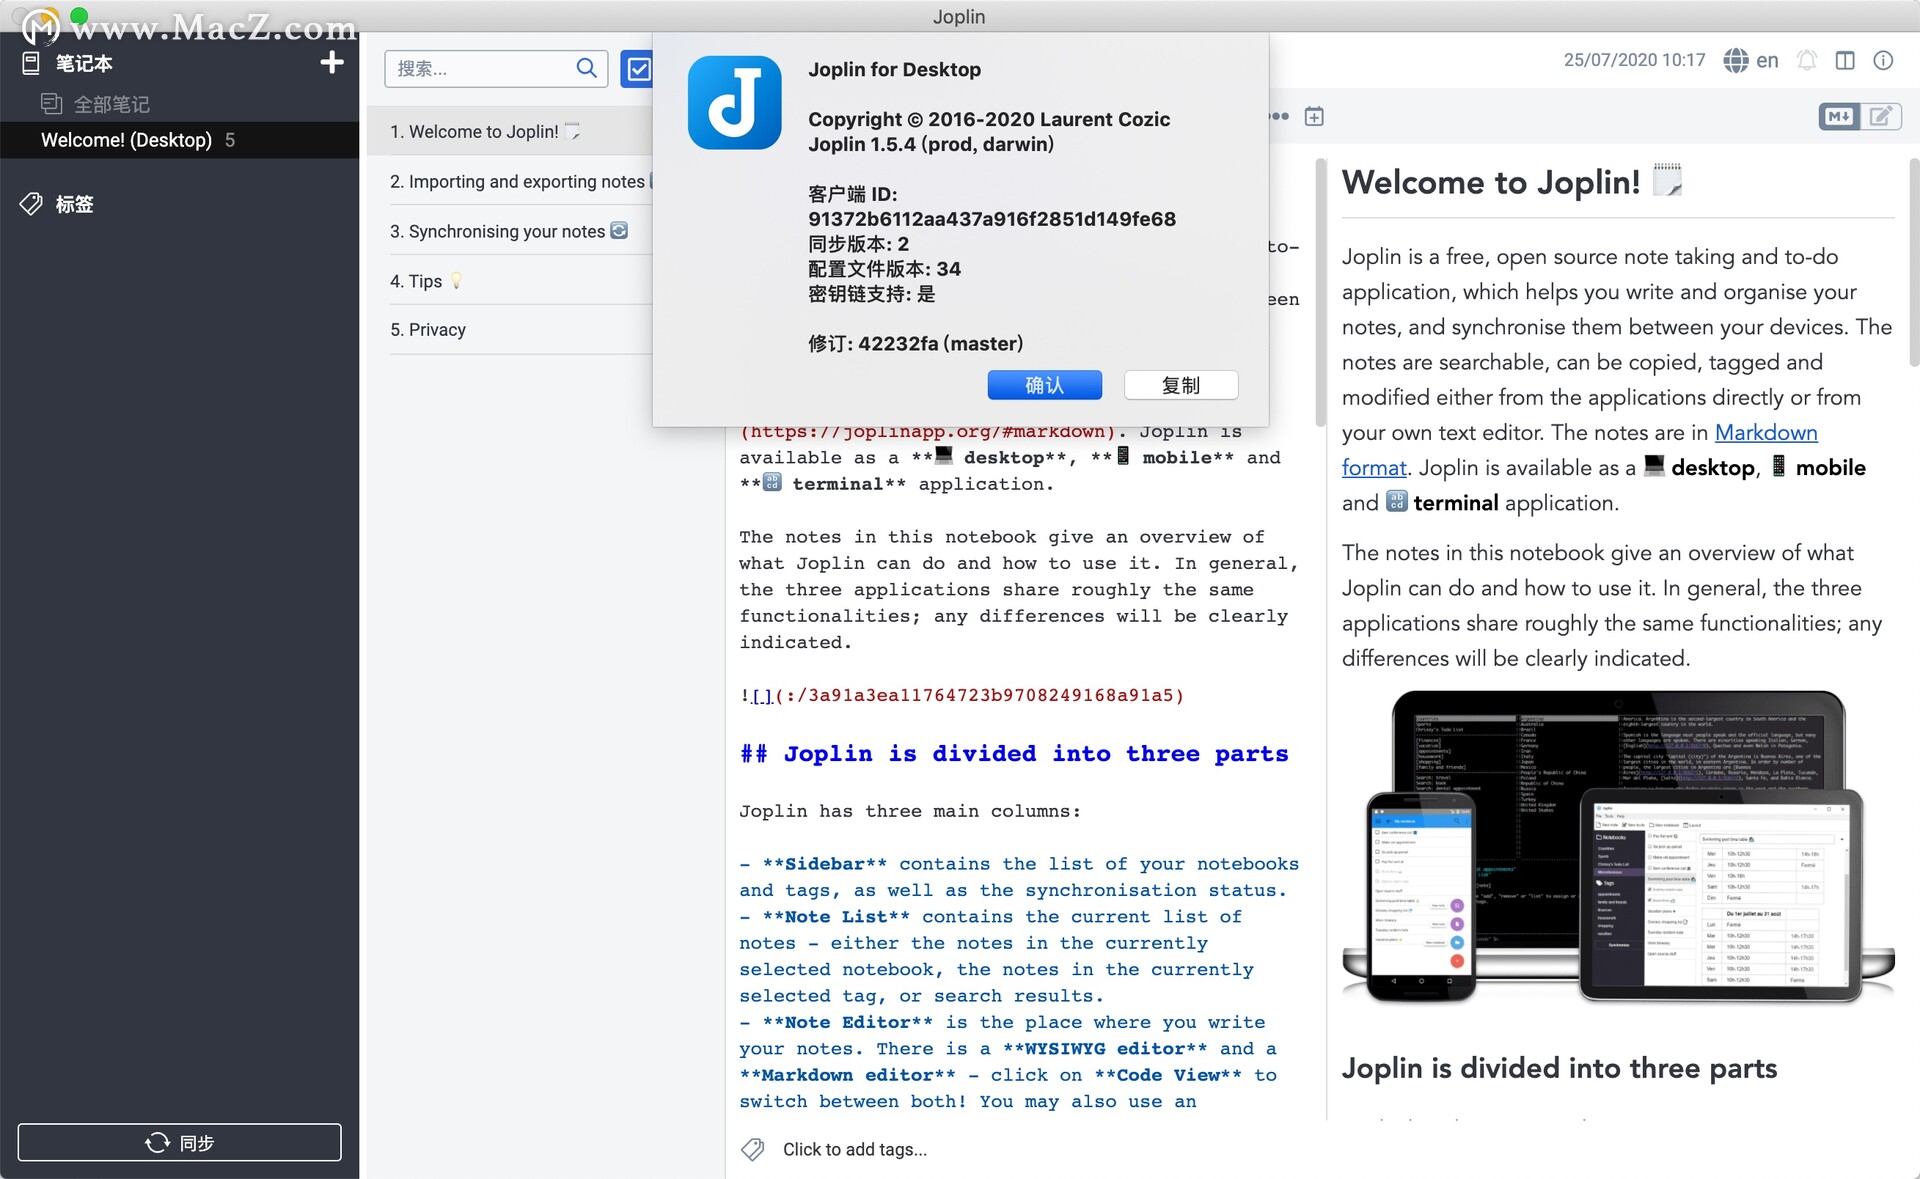Click the 同步 synchronise button
Viewport: 1920px width, 1179px height.
coord(180,1142)
